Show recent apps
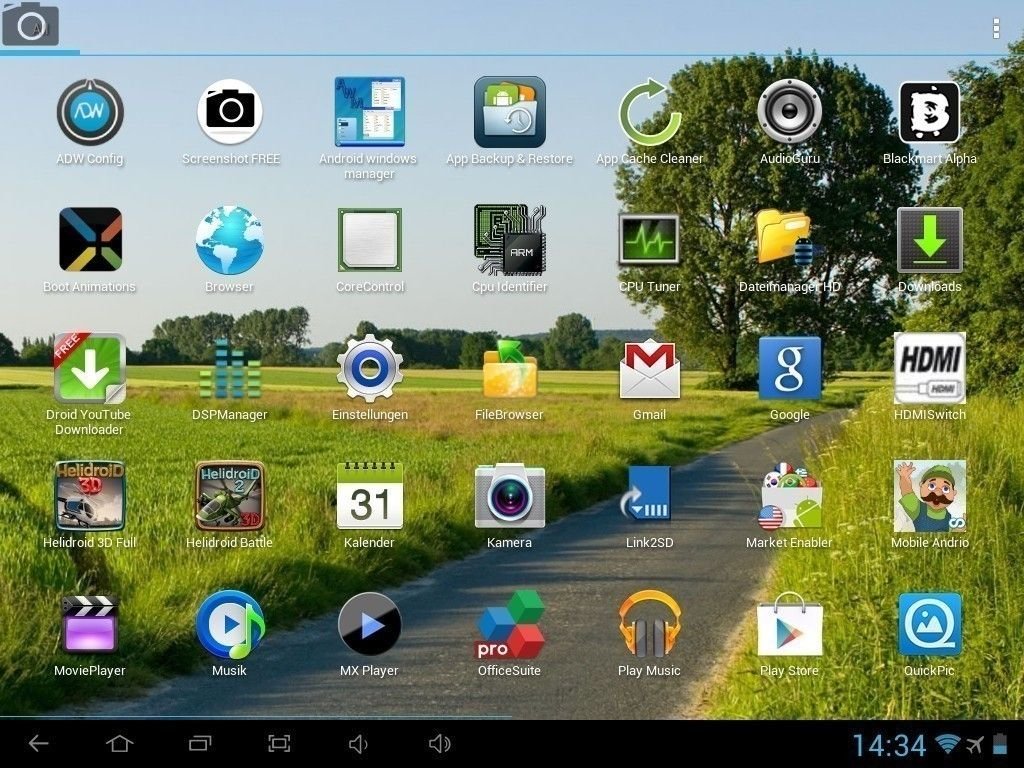This screenshot has width=1024, height=768. [x=200, y=743]
